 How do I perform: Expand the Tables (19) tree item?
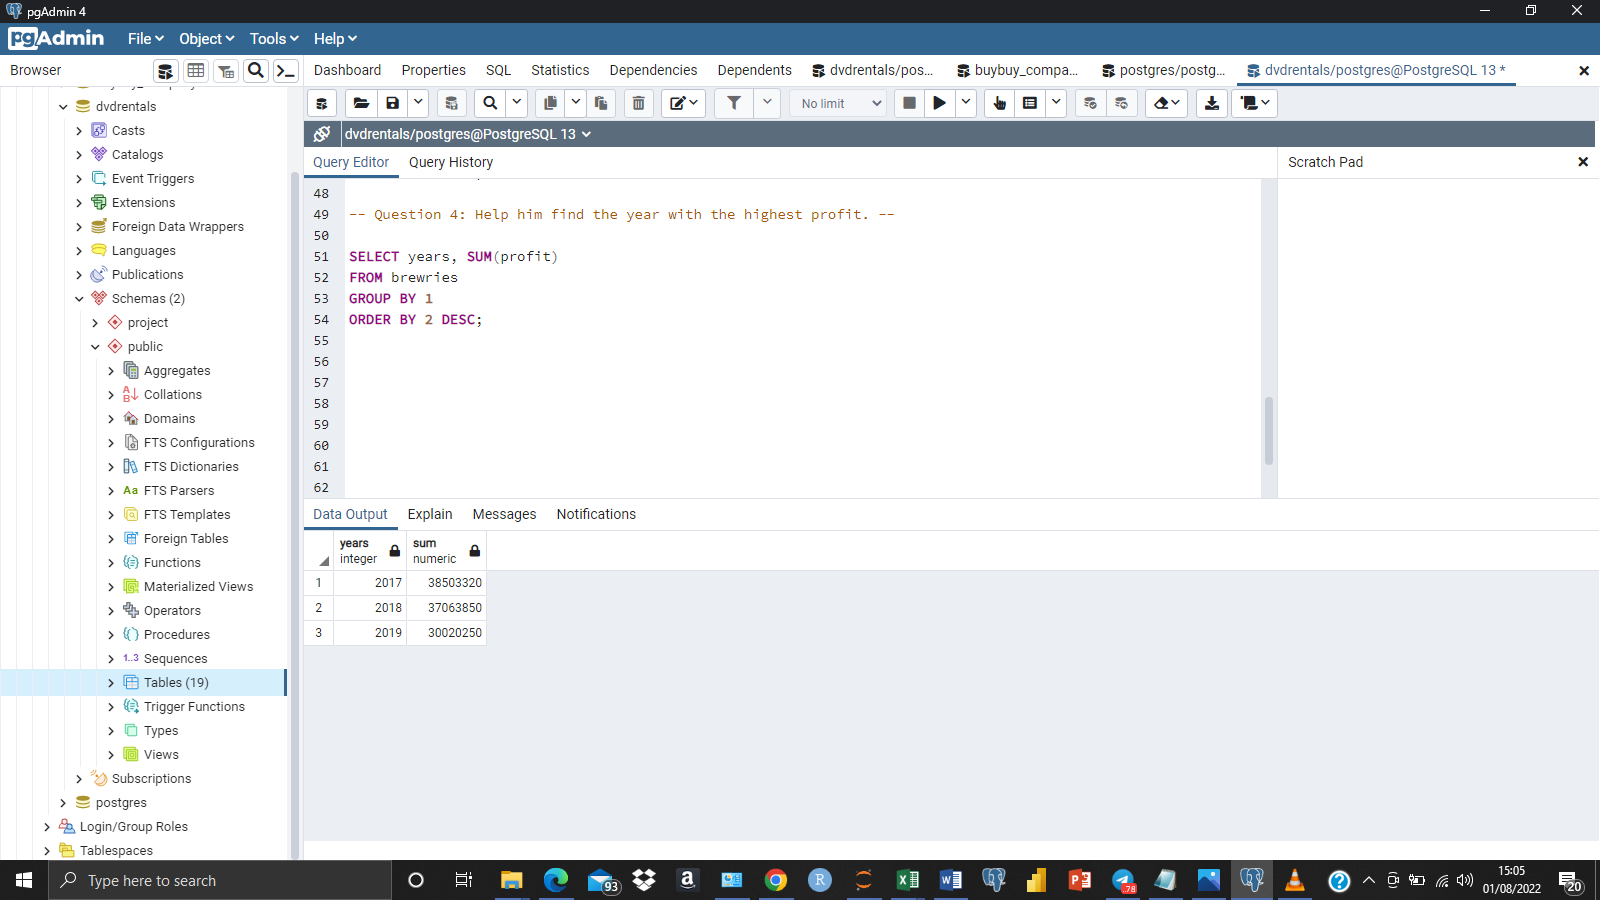[111, 682]
